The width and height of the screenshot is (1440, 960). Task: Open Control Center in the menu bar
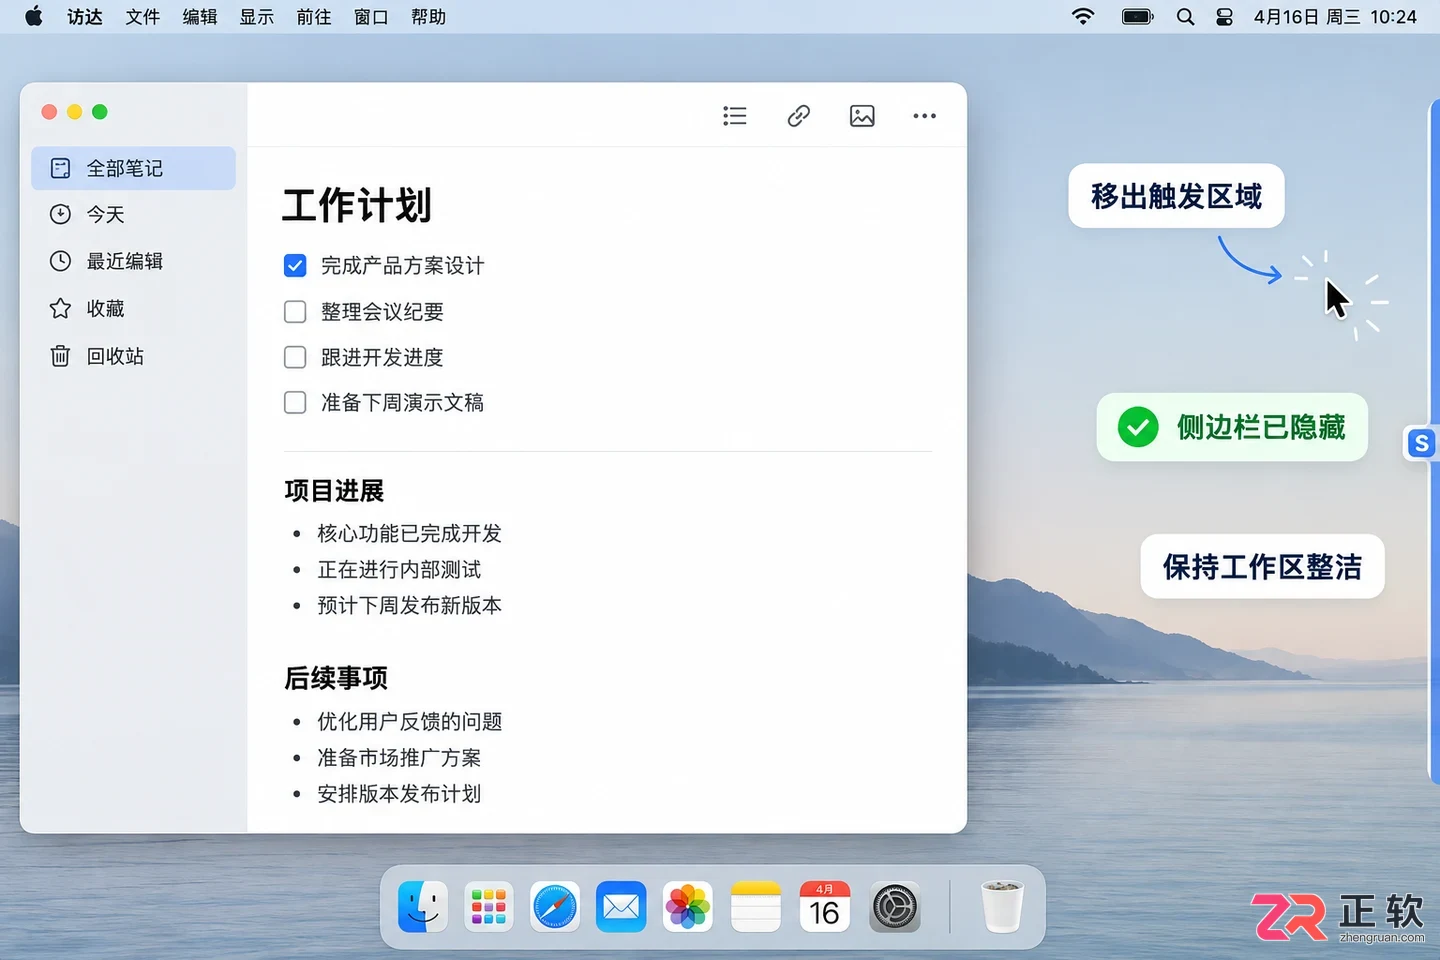1224,17
